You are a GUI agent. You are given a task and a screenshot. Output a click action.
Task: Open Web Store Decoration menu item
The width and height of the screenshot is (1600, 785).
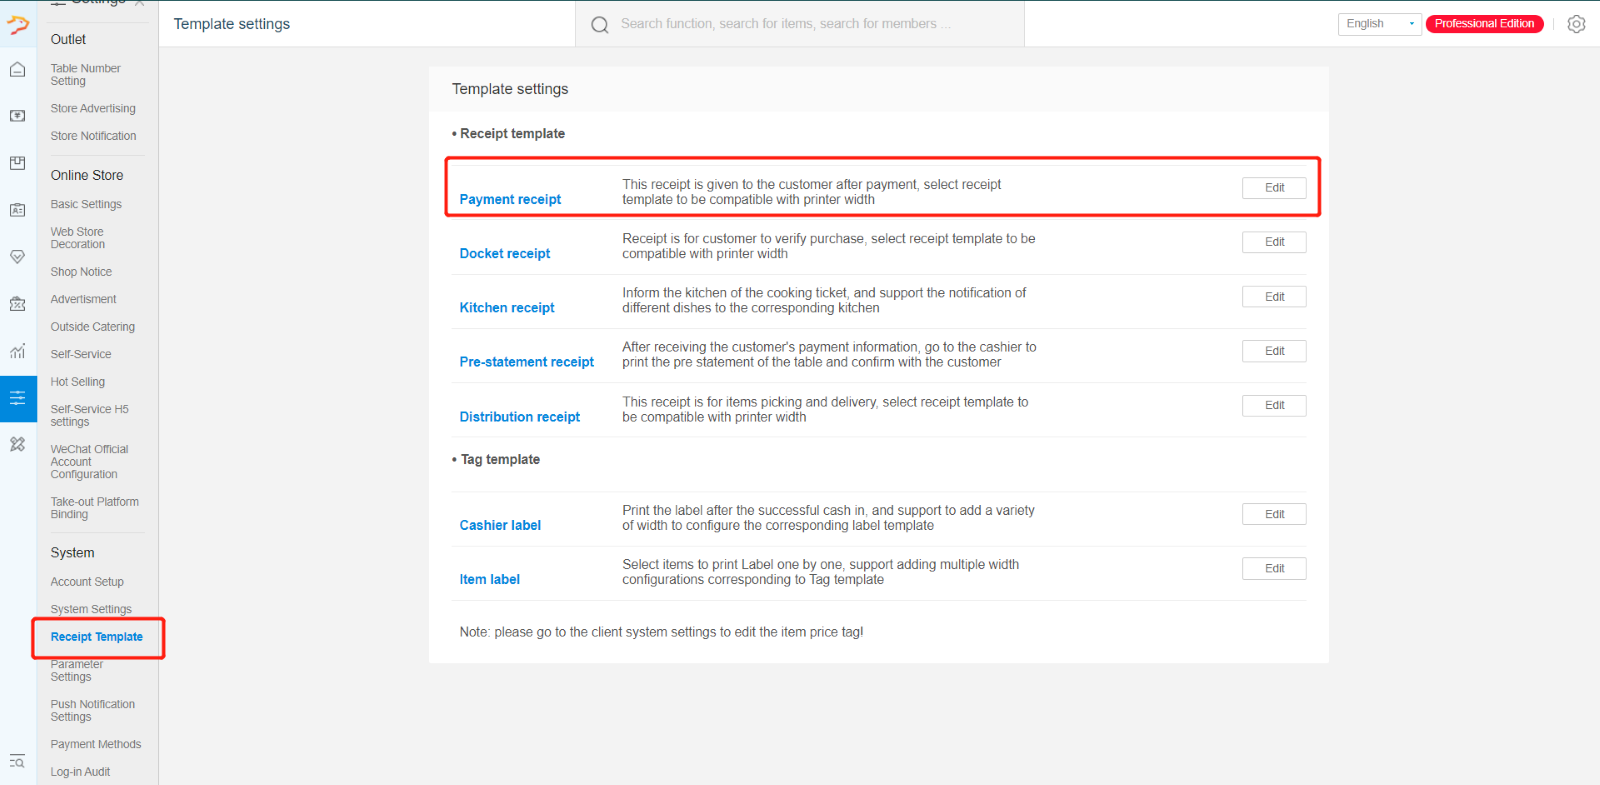click(78, 238)
